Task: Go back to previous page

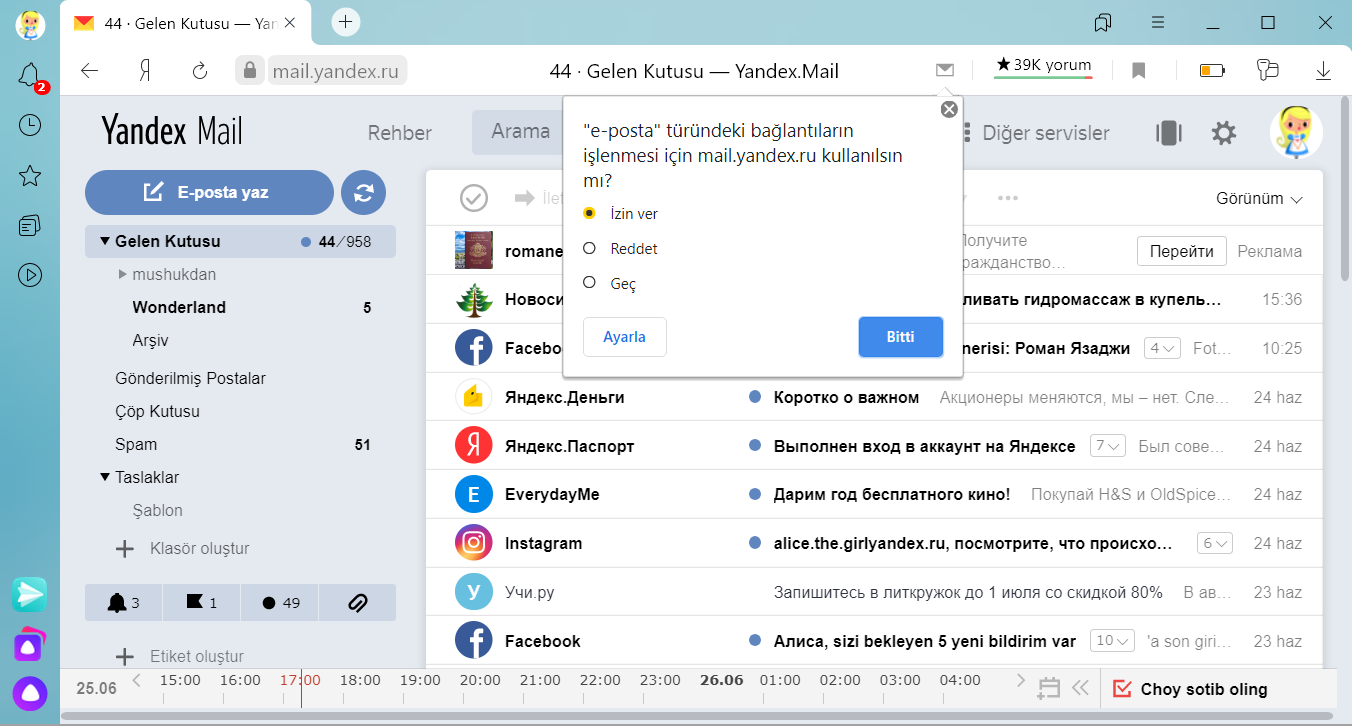Action: [x=90, y=70]
